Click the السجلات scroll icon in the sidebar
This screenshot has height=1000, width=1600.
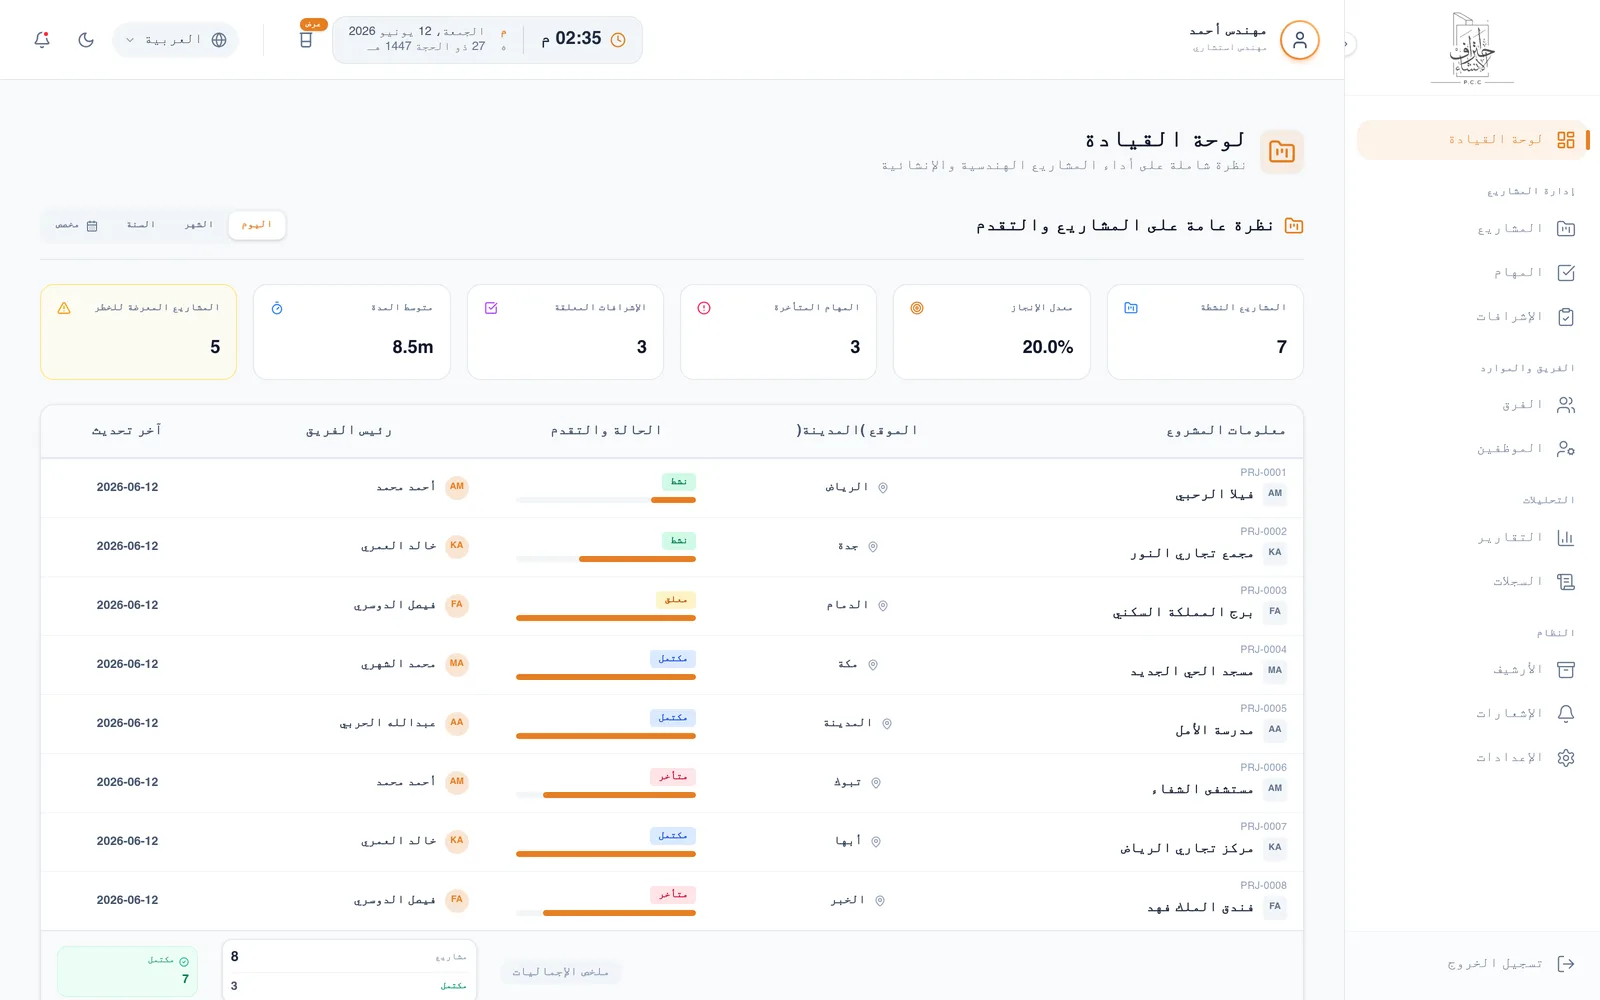1566,582
